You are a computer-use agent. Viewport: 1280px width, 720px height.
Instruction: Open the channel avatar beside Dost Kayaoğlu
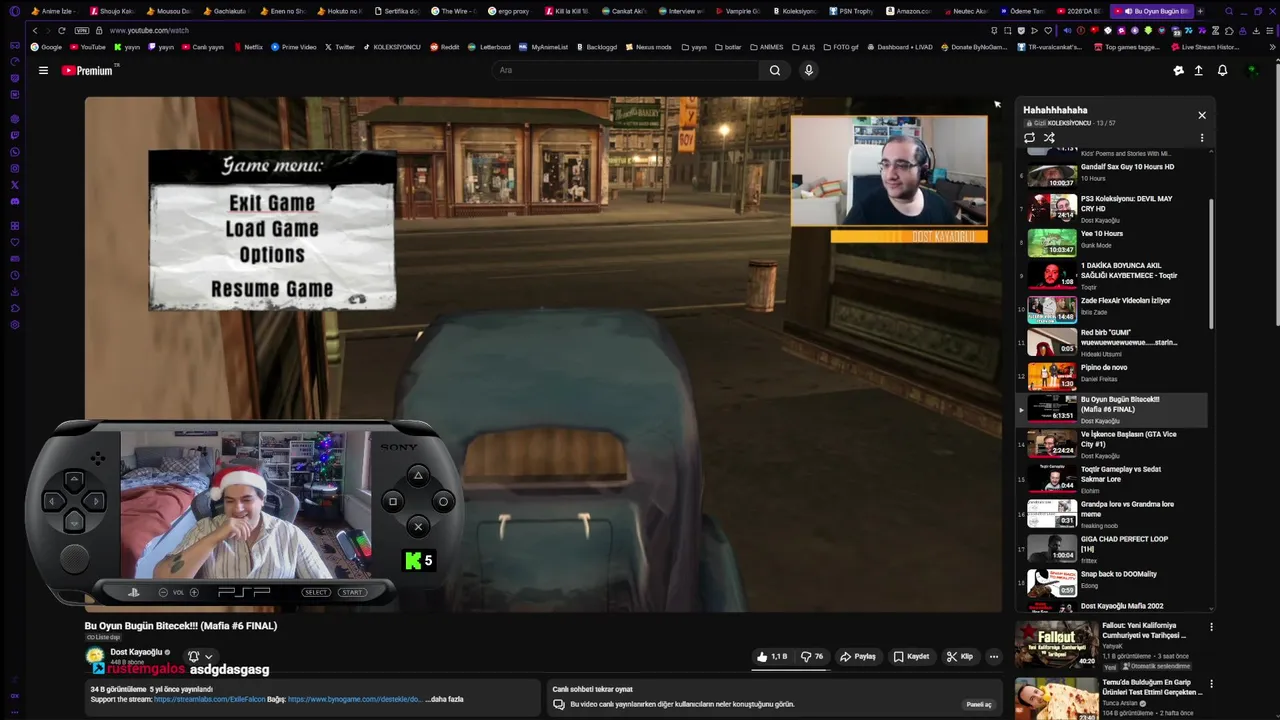pyautogui.click(x=95, y=656)
